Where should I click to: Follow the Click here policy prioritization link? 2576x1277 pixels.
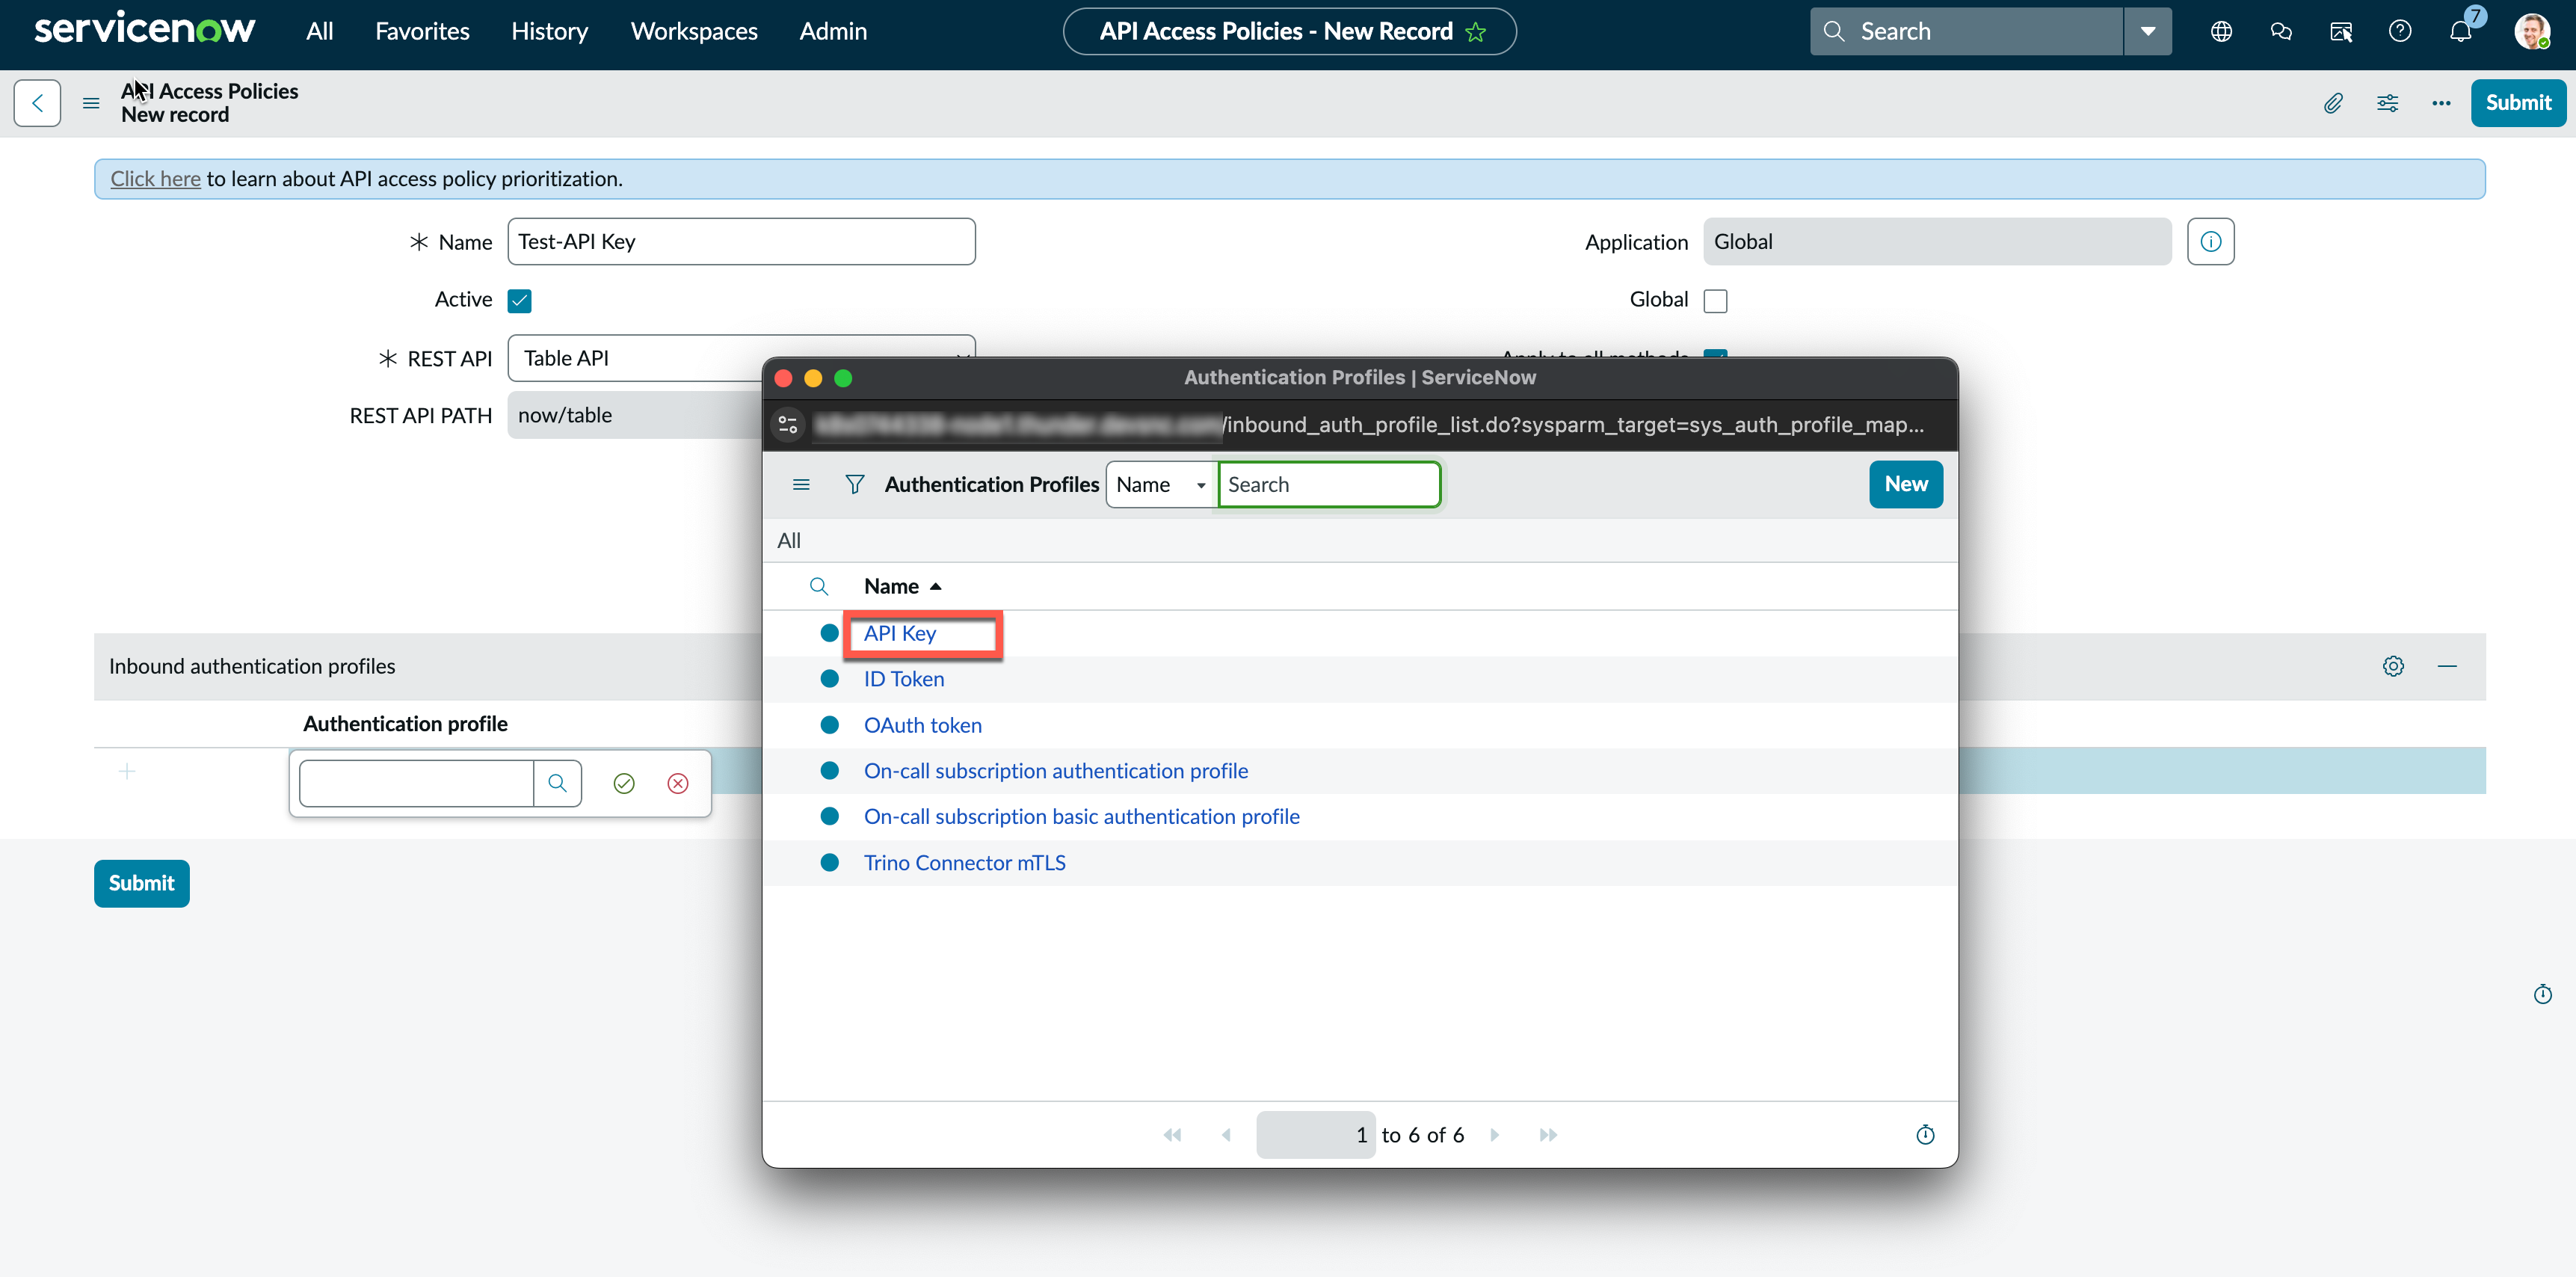coord(155,179)
